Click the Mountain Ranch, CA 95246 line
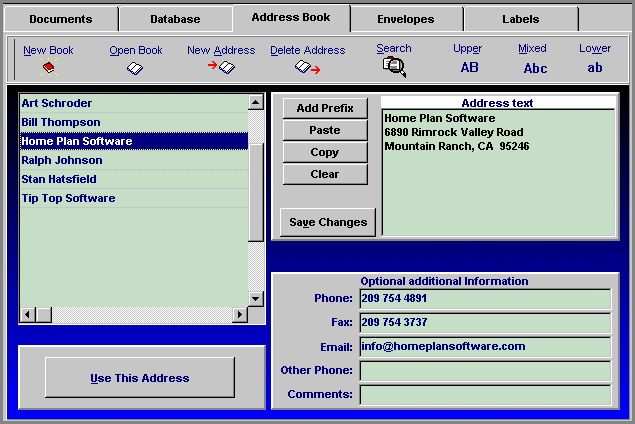 [x=457, y=146]
